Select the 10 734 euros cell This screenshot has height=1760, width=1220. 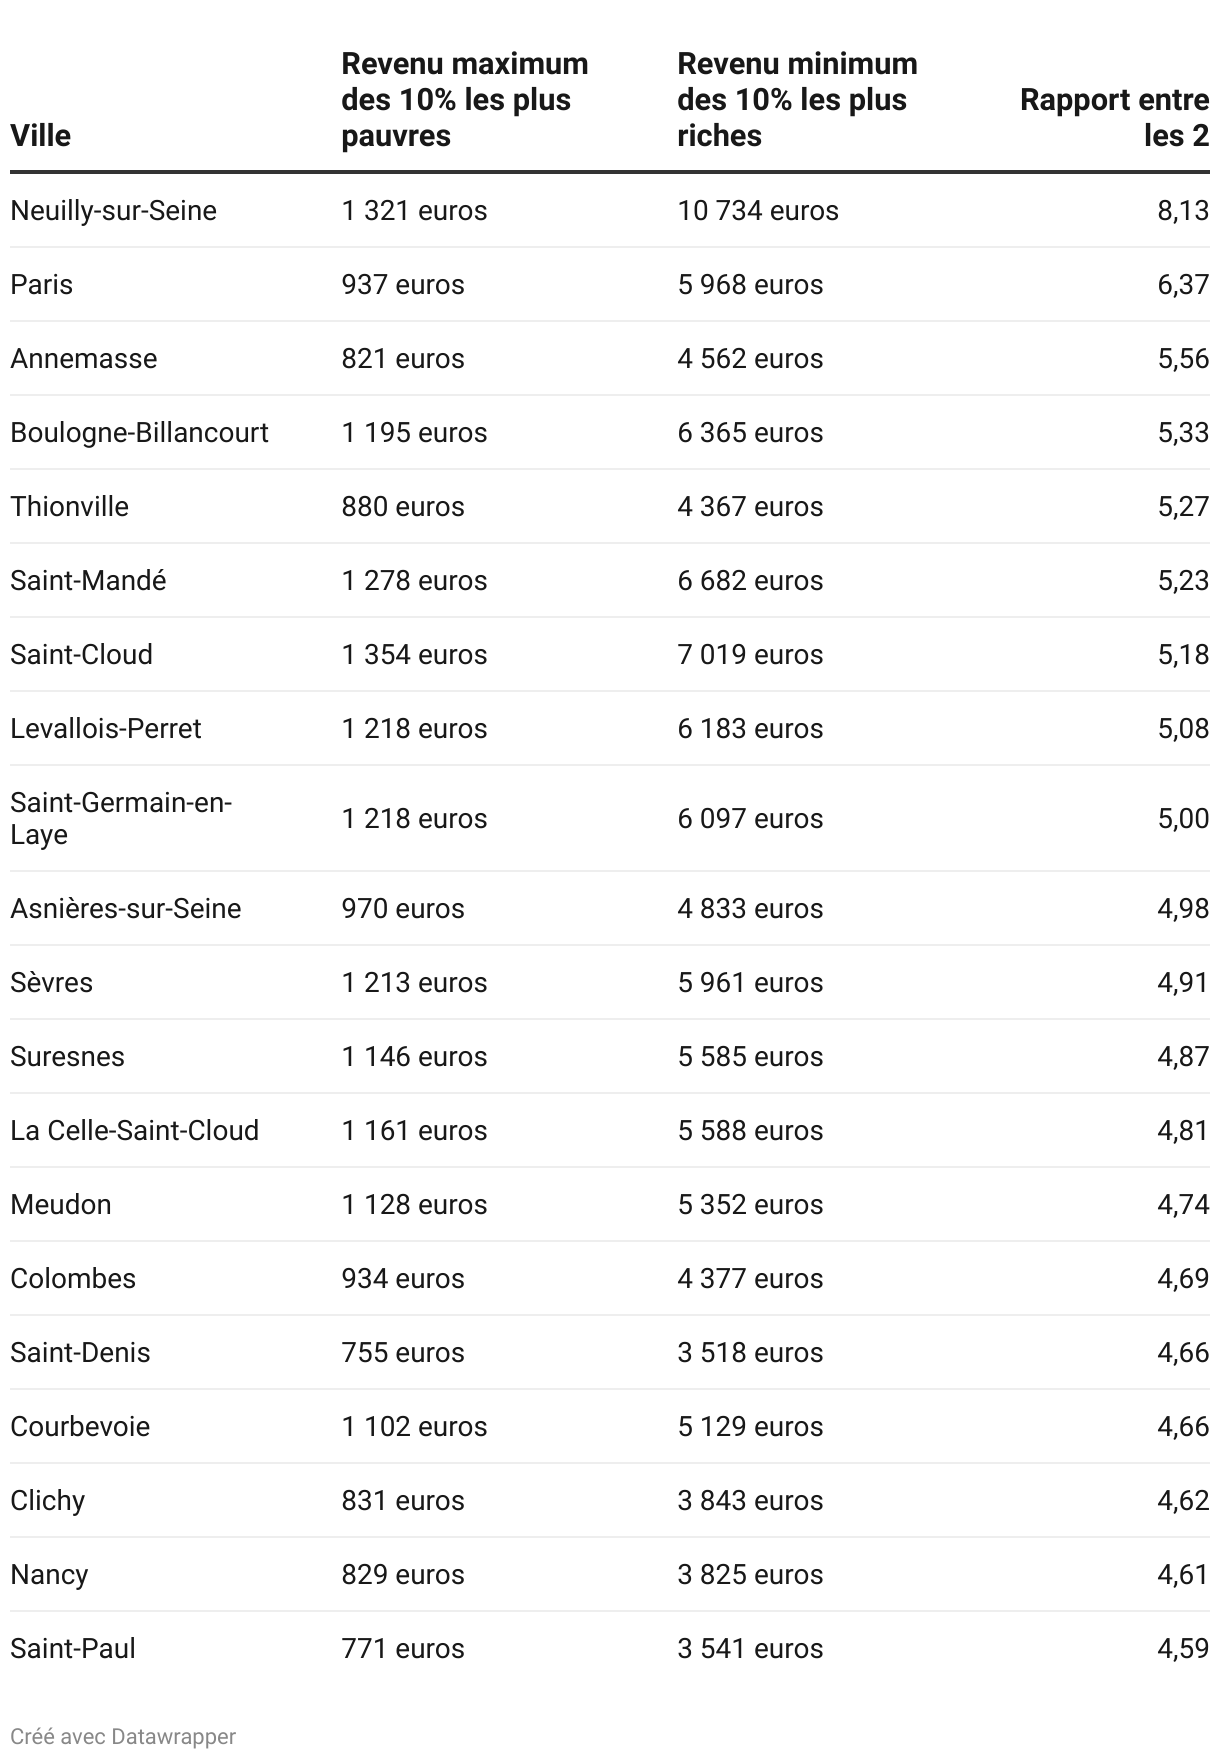tap(758, 211)
